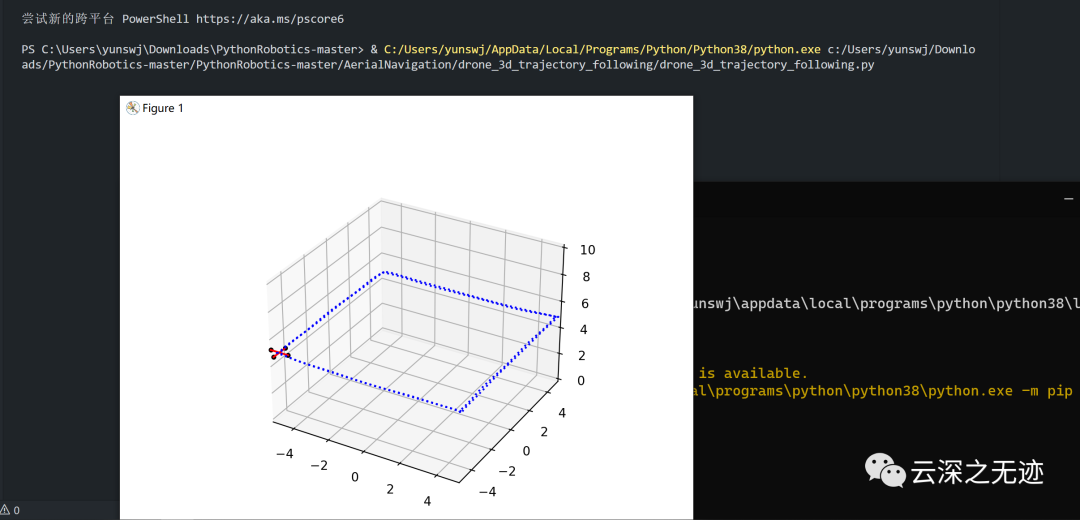Click the 'is available.' text in the black terminal
Image resolution: width=1080 pixels, height=520 pixels.
pos(754,373)
